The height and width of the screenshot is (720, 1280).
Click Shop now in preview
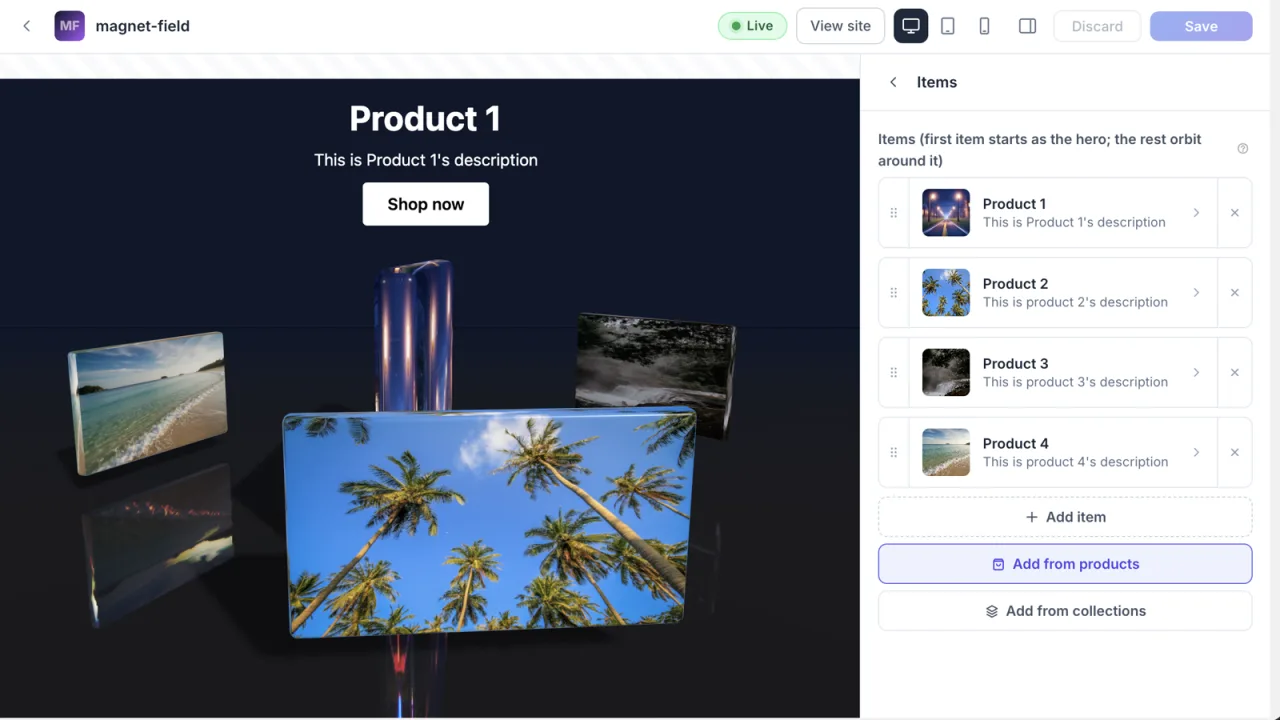click(426, 204)
